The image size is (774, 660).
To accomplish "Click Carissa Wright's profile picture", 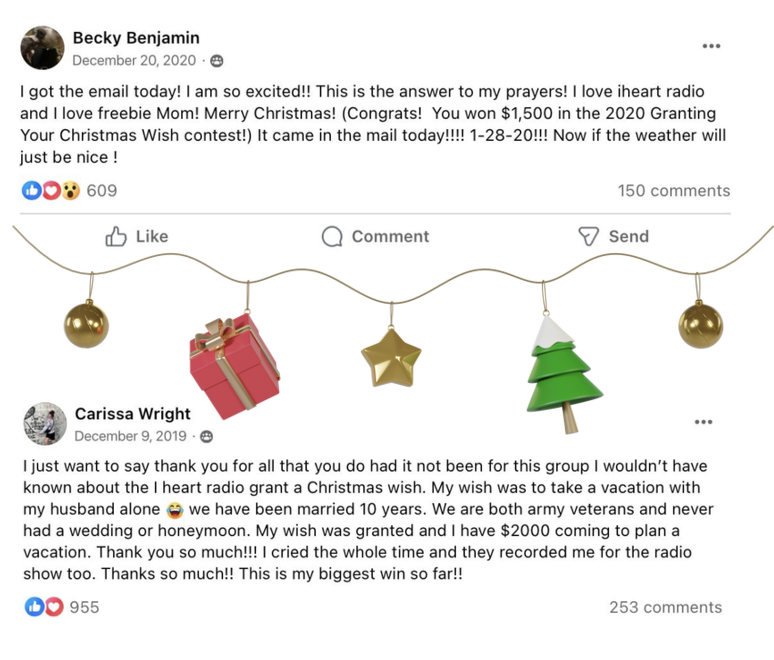I will (45, 423).
